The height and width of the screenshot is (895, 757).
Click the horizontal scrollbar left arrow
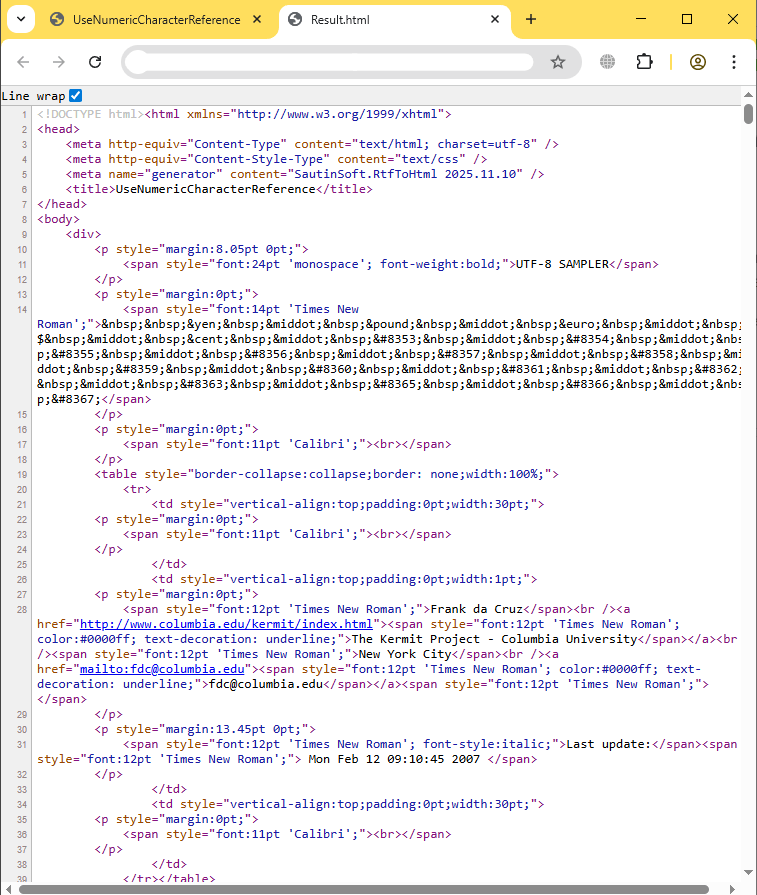tap(8, 889)
